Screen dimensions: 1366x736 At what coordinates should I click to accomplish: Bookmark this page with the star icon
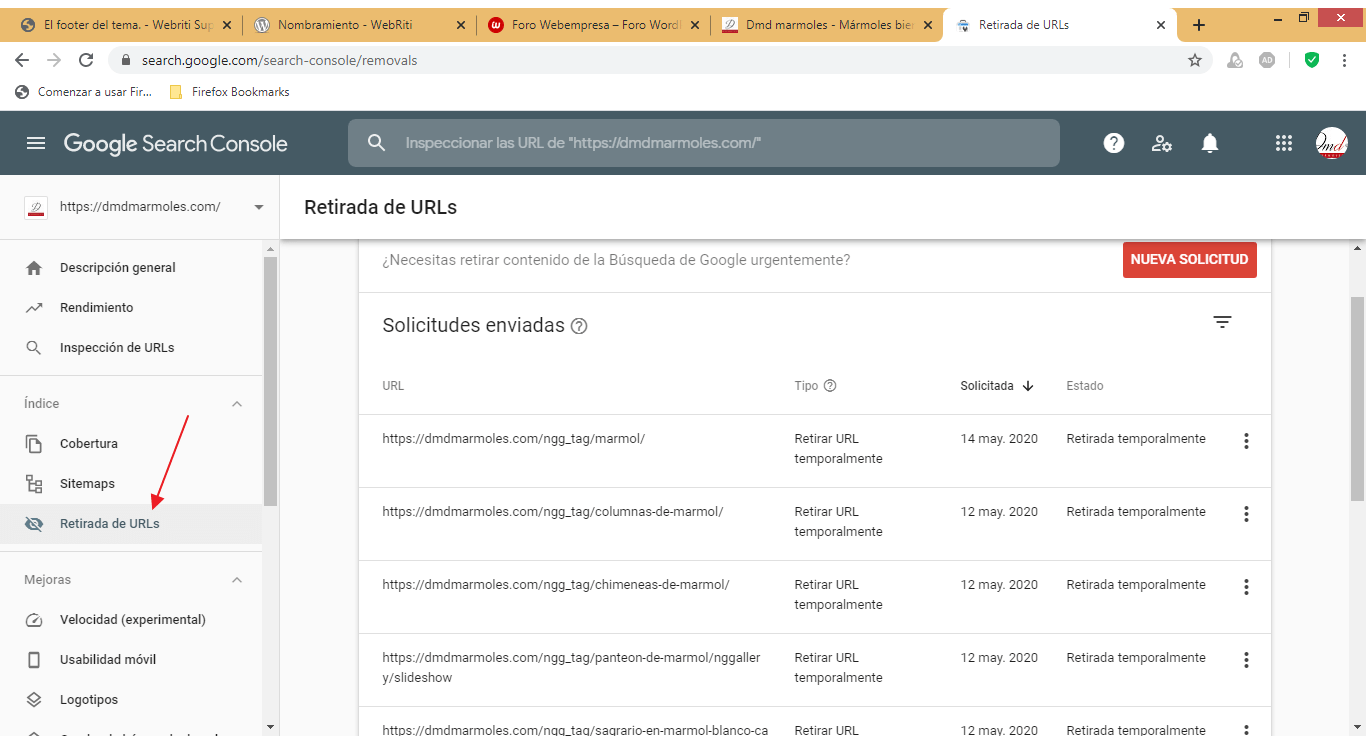1195,60
